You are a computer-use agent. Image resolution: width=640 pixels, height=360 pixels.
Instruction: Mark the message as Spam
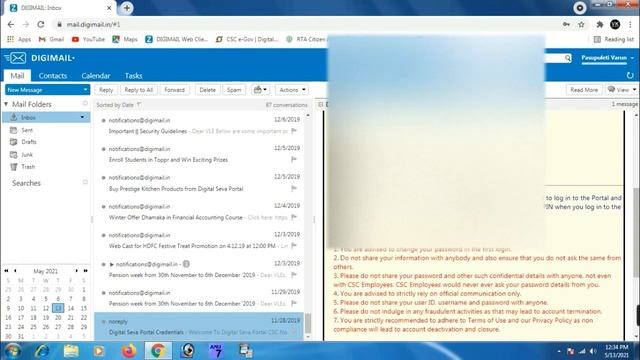pos(234,90)
